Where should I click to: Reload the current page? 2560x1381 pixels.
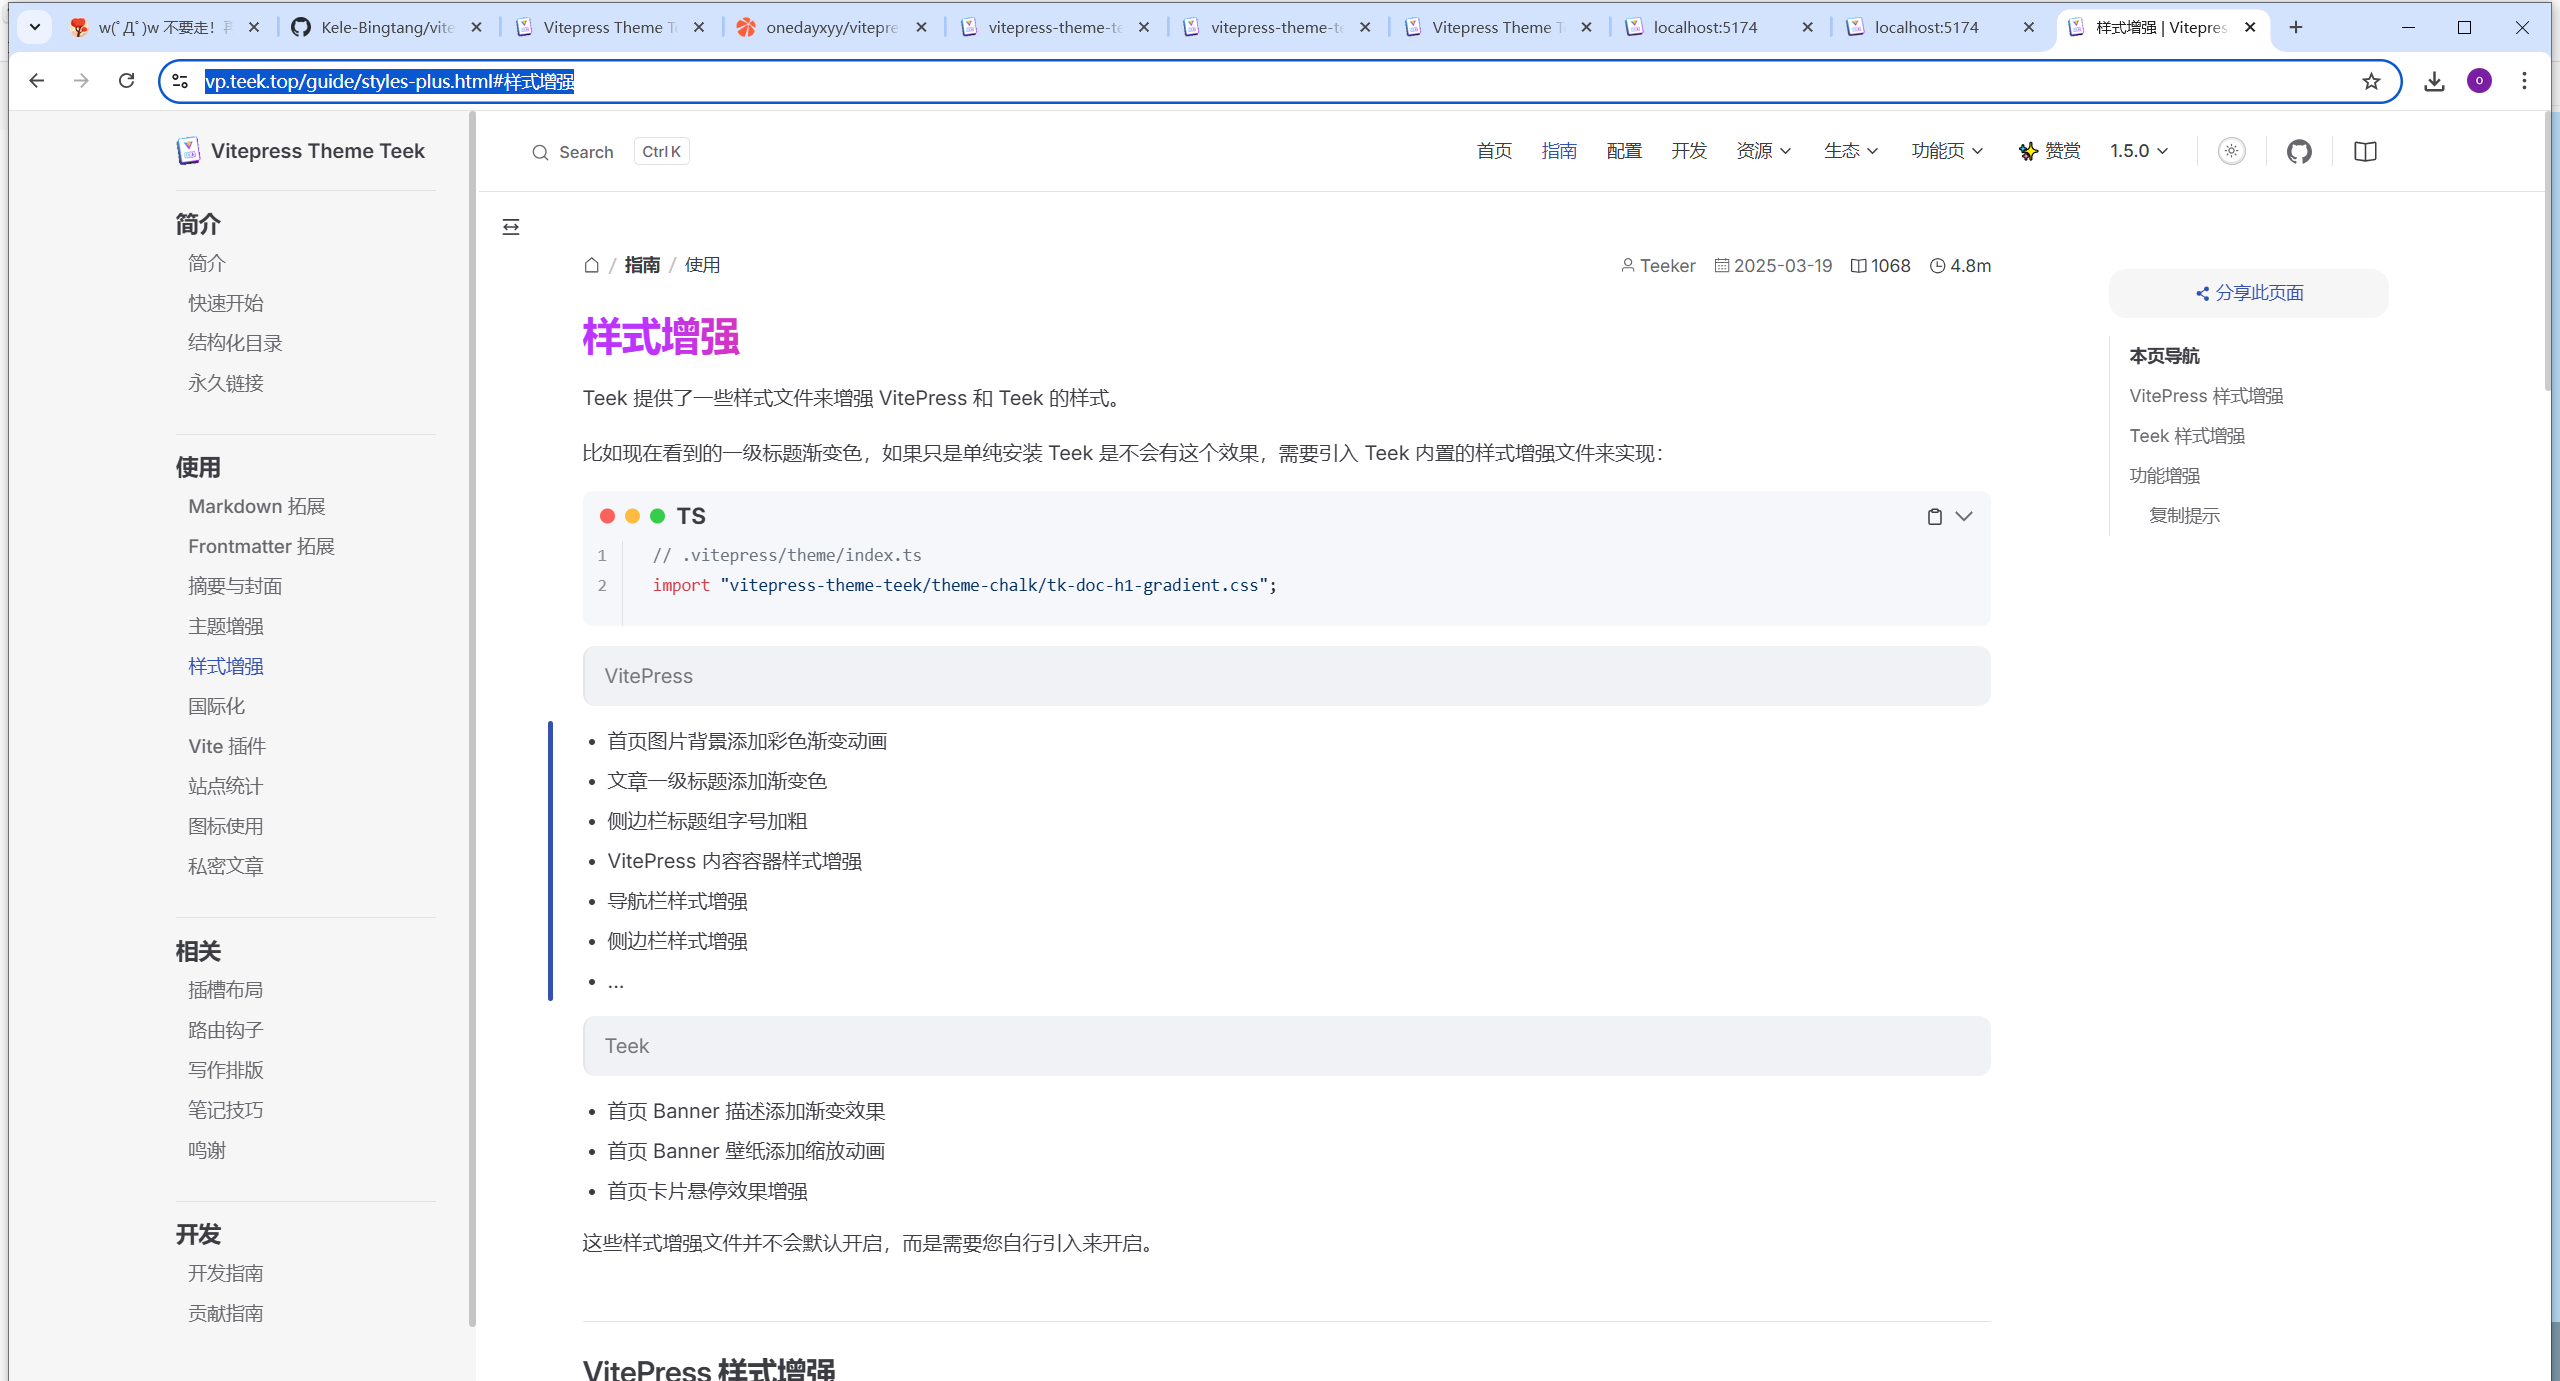(126, 81)
